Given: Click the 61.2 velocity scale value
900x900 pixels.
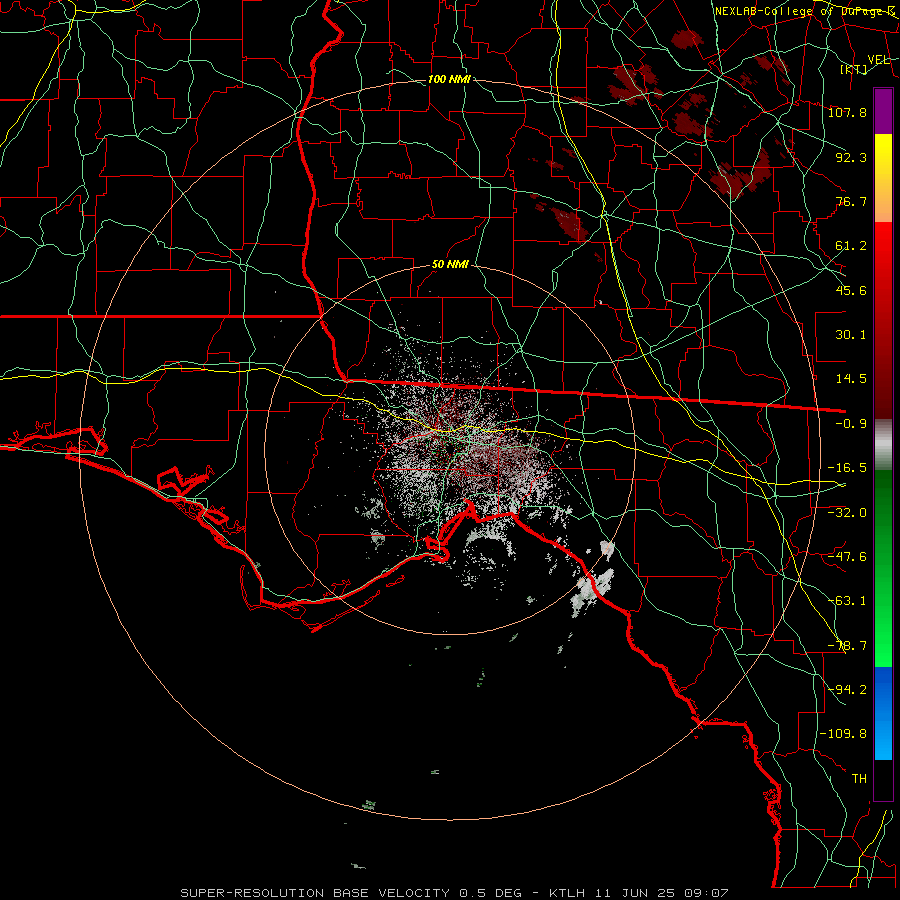Looking at the screenshot, I should [x=851, y=246].
